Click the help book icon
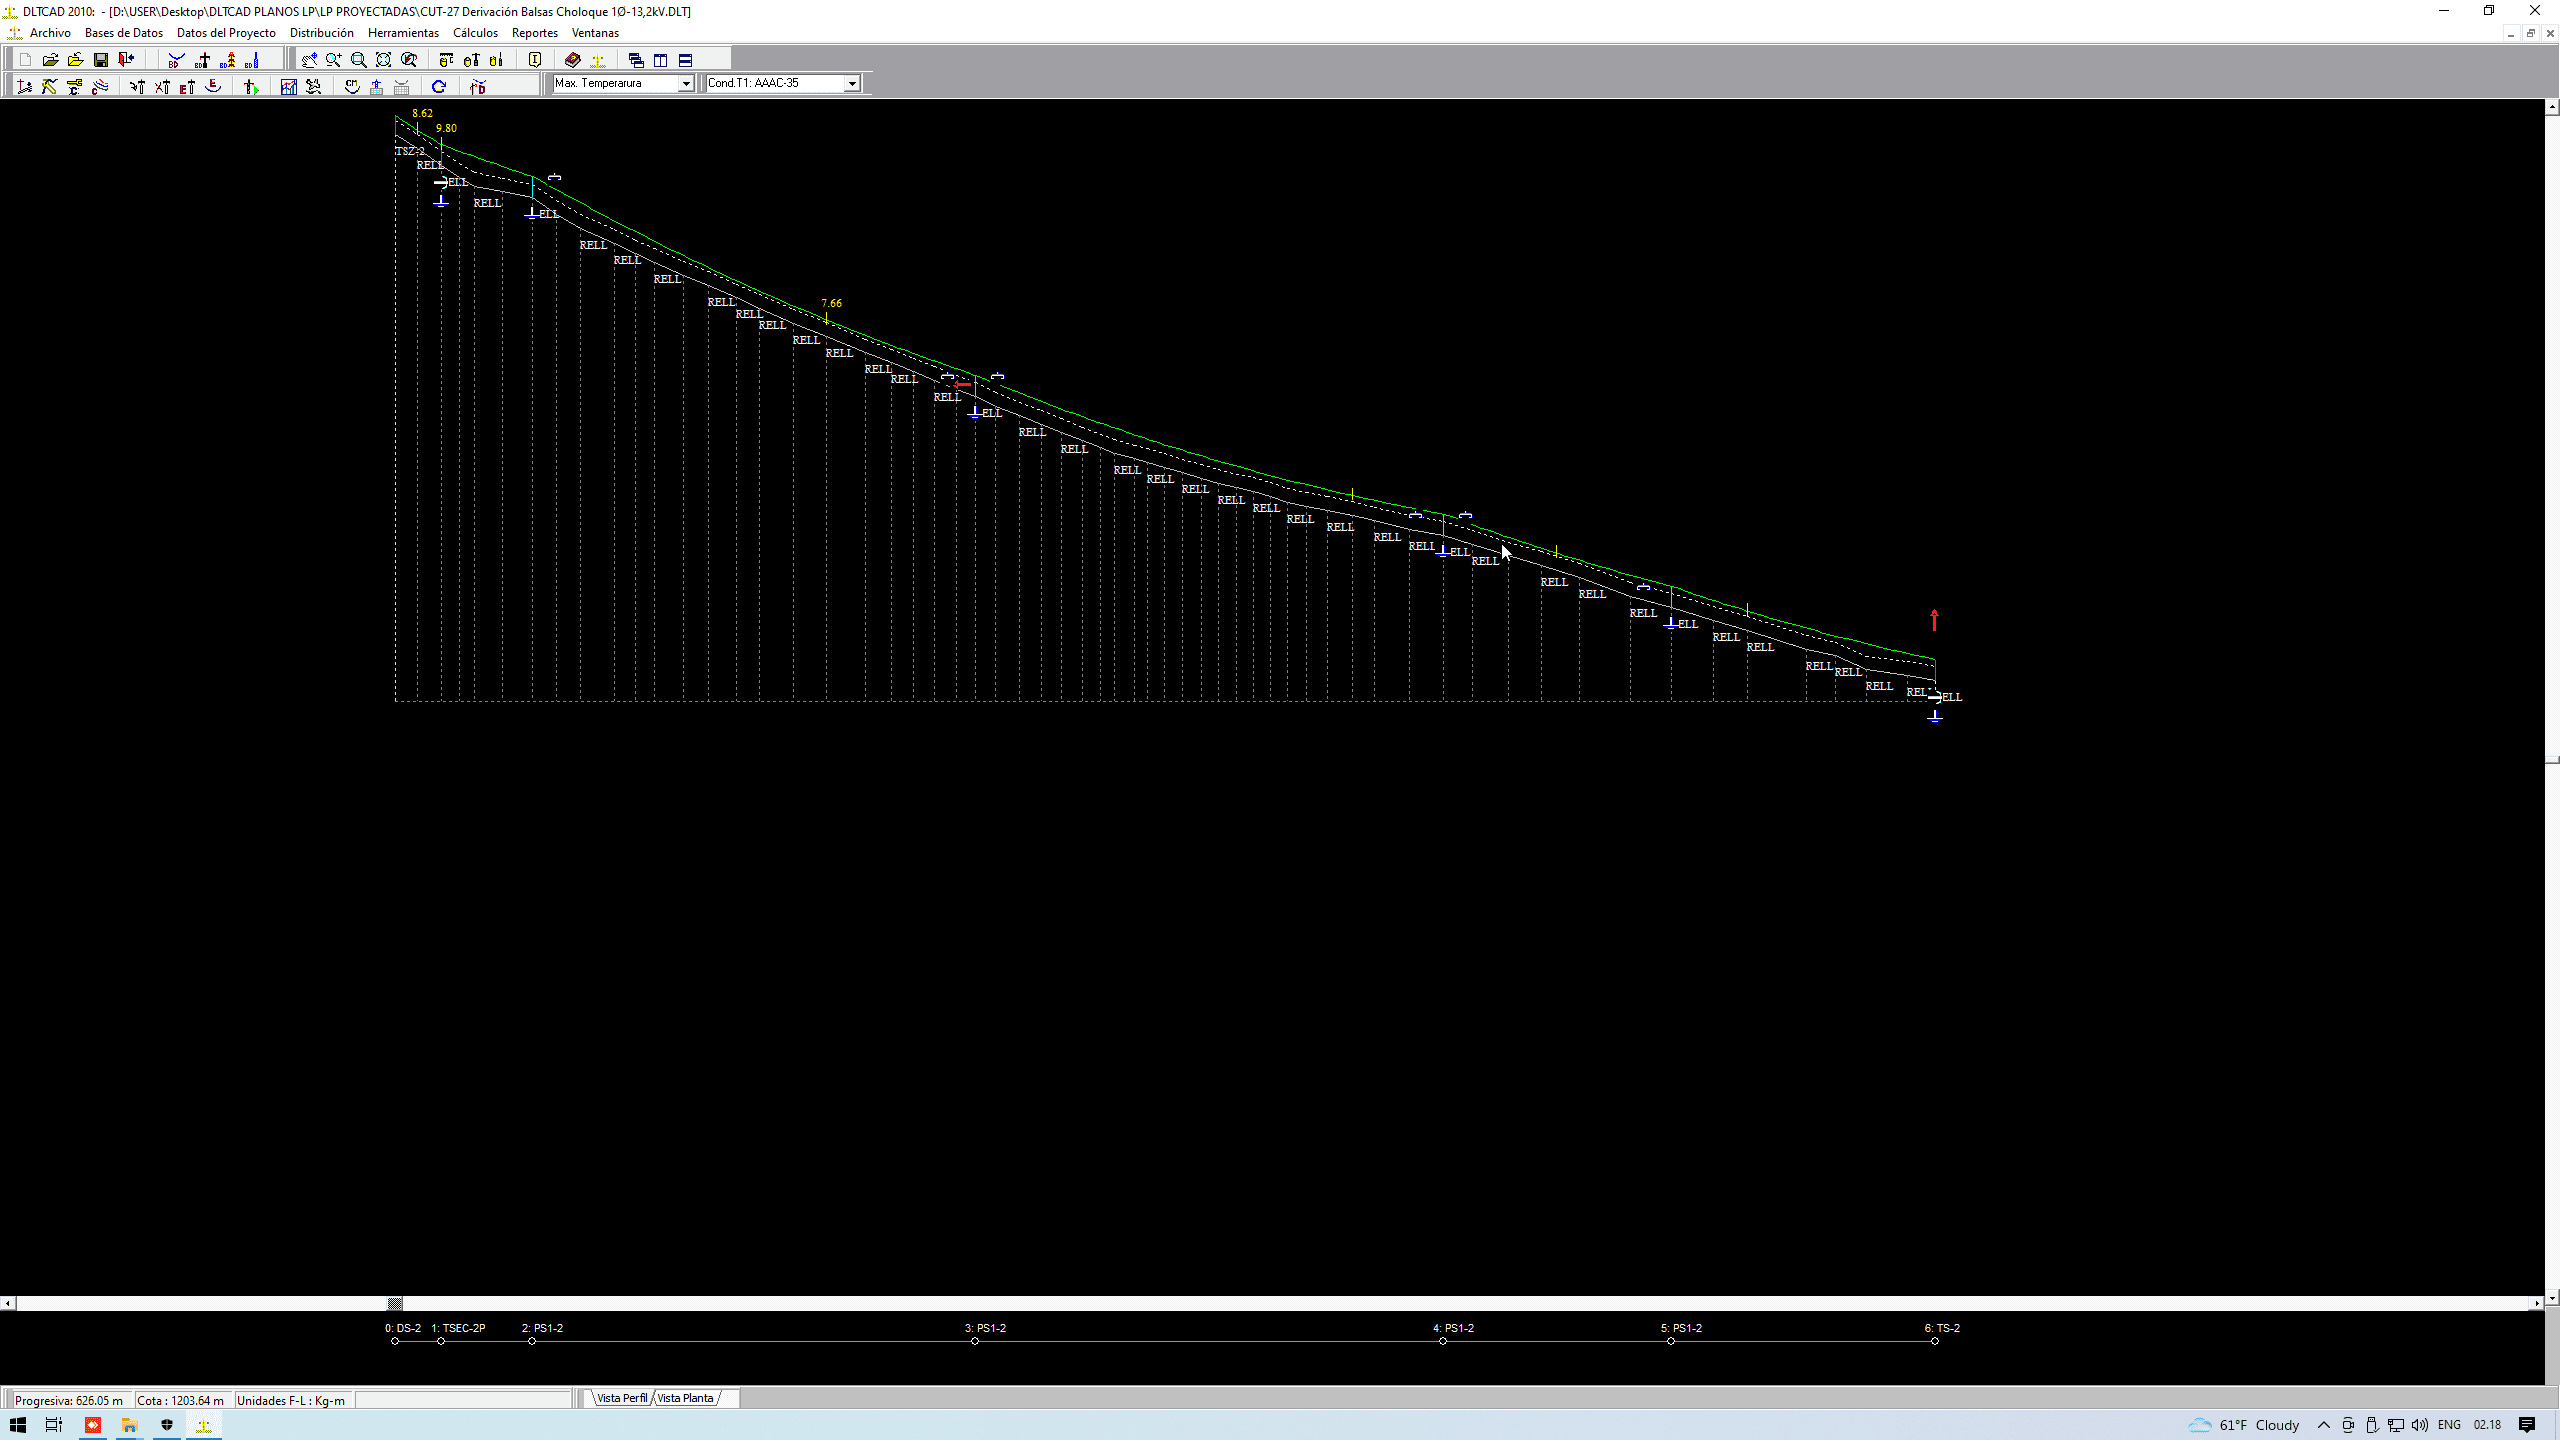2560x1440 pixels. tap(573, 60)
